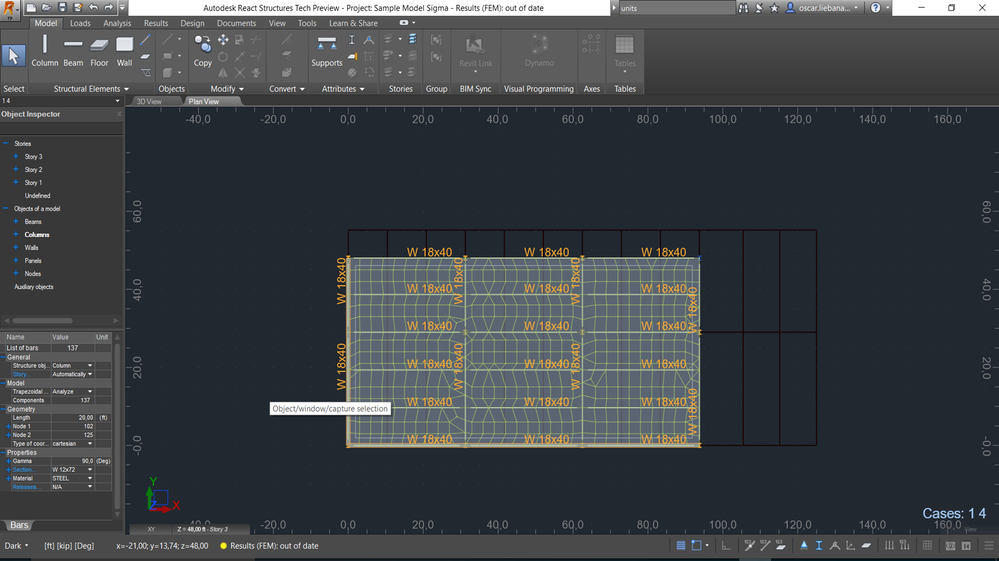This screenshot has height=561, width=999.
Task: Choose the Beam tool
Action: (73, 51)
